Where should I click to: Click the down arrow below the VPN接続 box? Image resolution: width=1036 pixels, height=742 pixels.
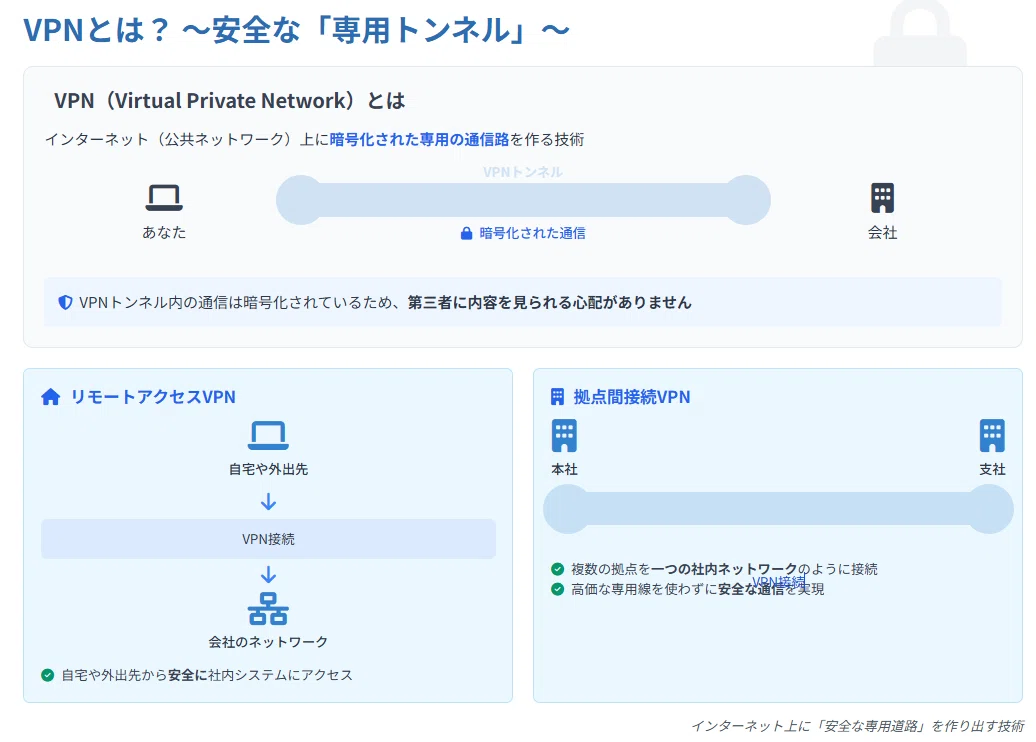tap(268, 574)
